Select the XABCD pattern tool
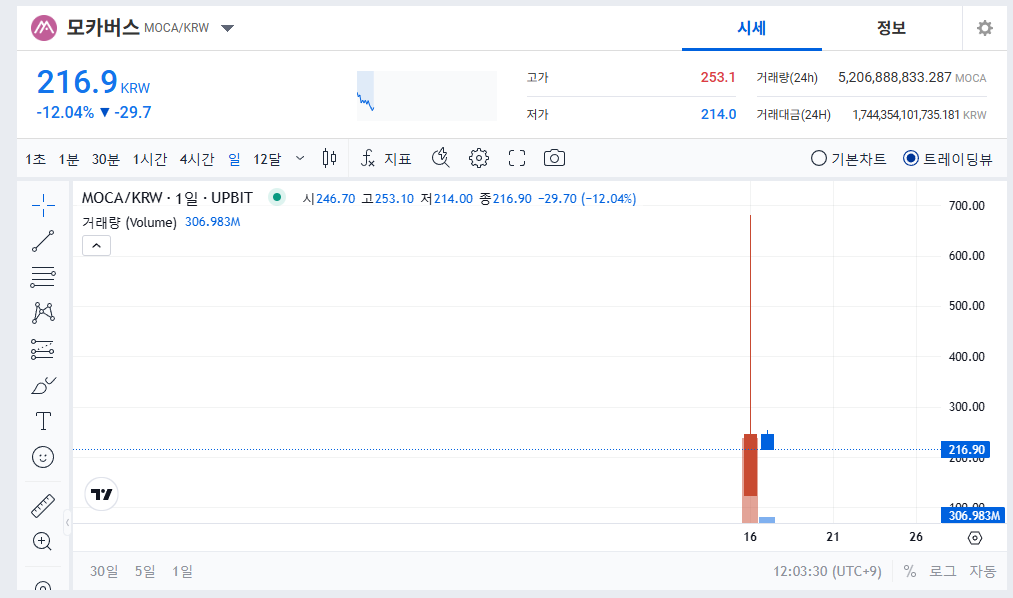Viewport: 1013px width, 598px height. tap(43, 313)
